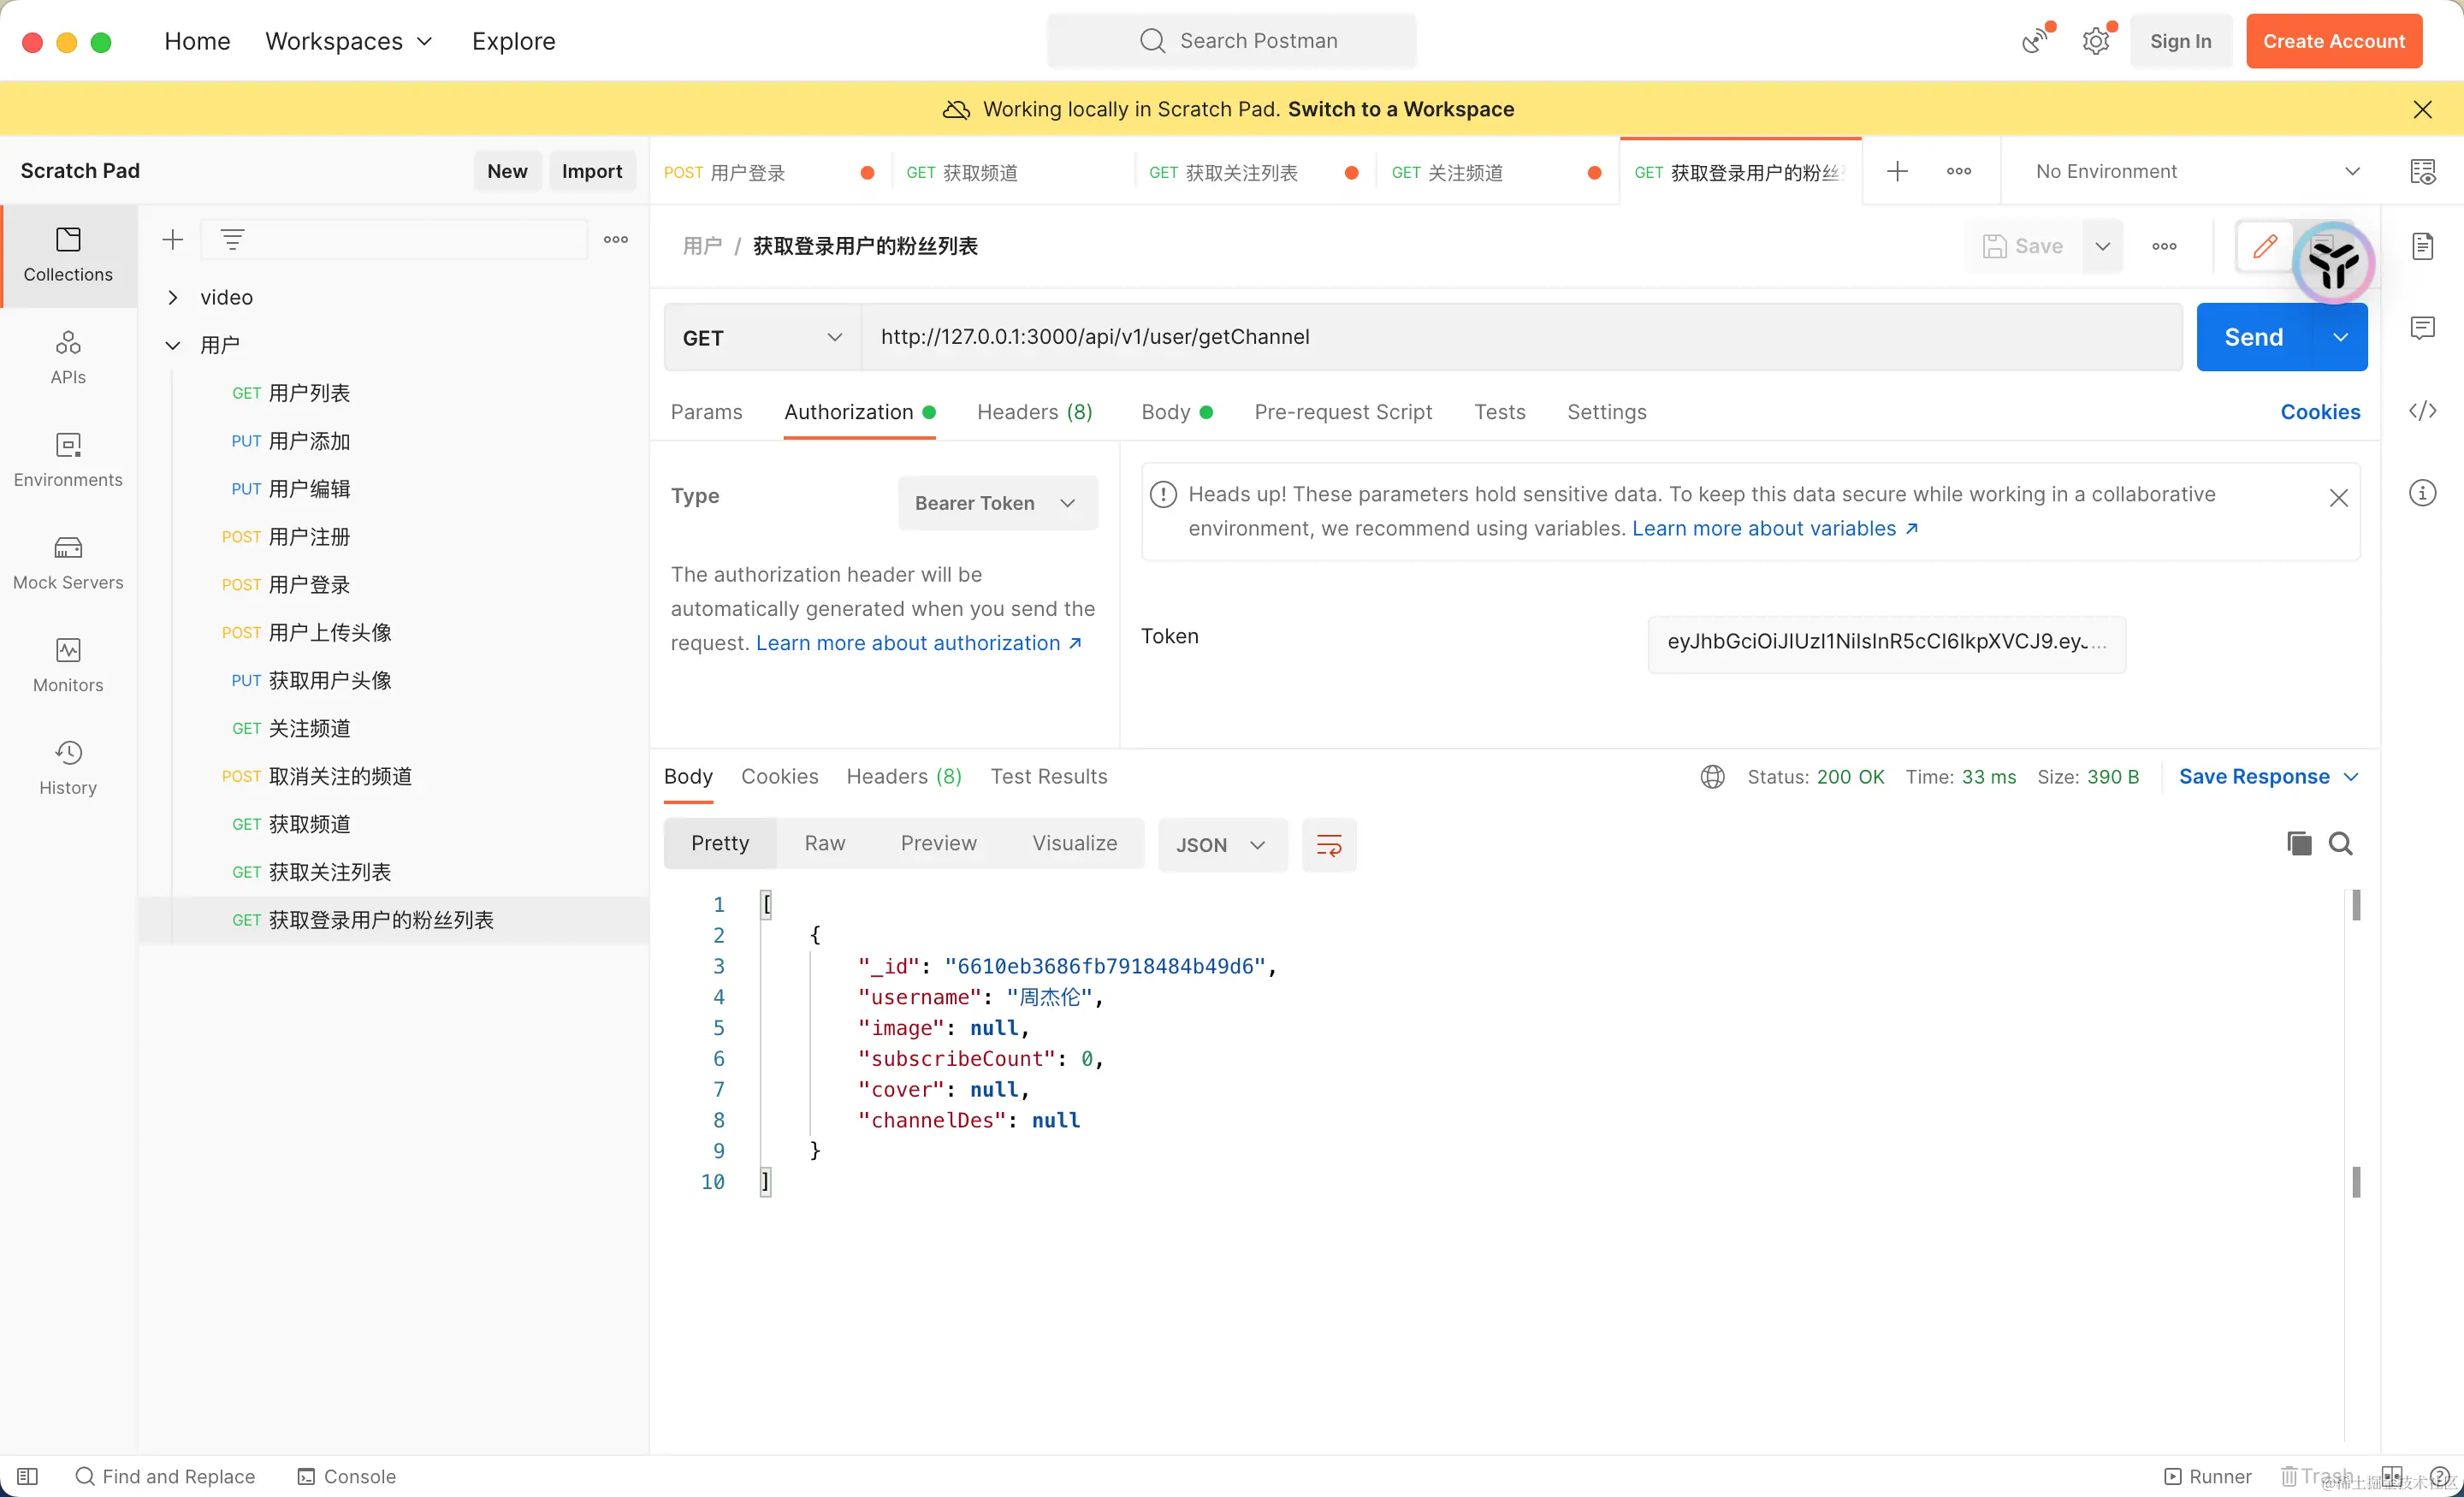
Task: Expand the video collection folder
Action: (x=173, y=297)
